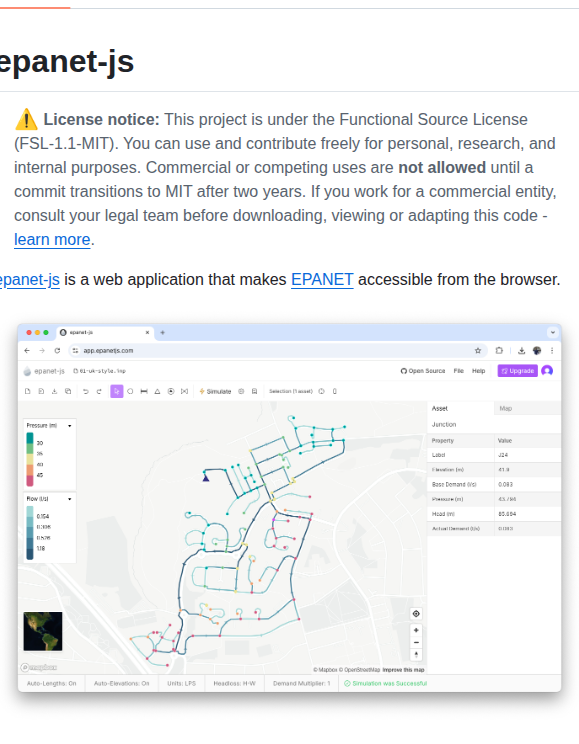This screenshot has width=579, height=744.
Task: Click the Junction asset type heading
Action: 444,425
